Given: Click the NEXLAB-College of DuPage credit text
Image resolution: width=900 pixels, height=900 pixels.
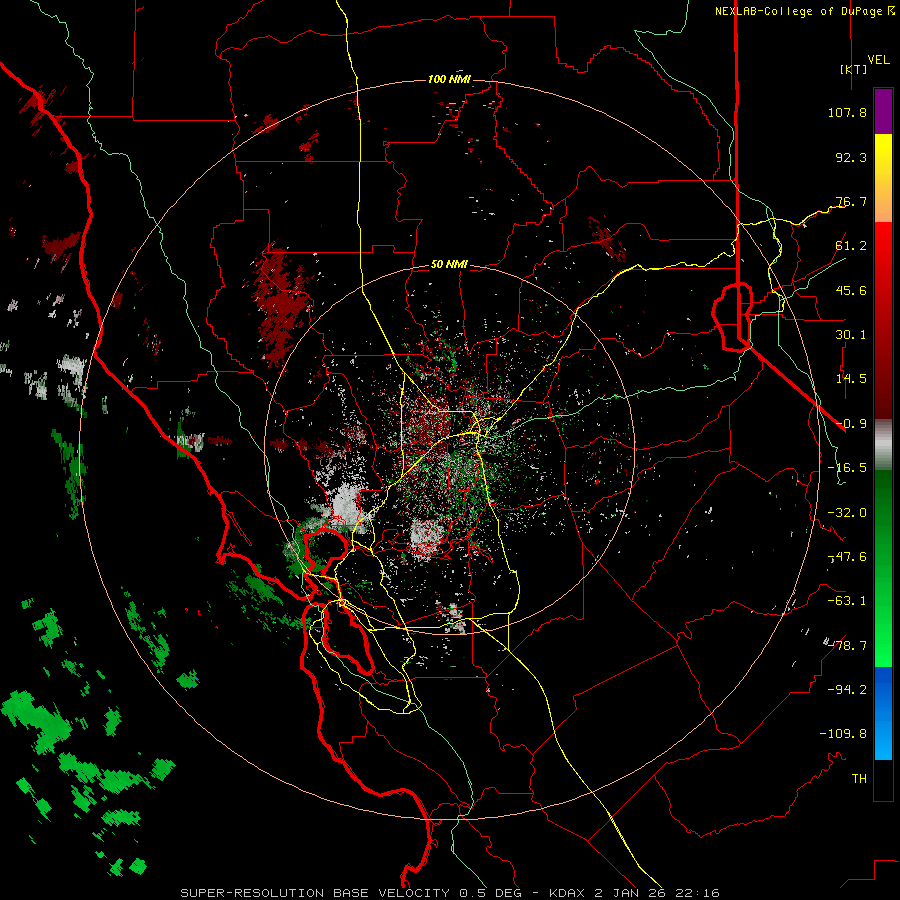Looking at the screenshot, I should [804, 11].
